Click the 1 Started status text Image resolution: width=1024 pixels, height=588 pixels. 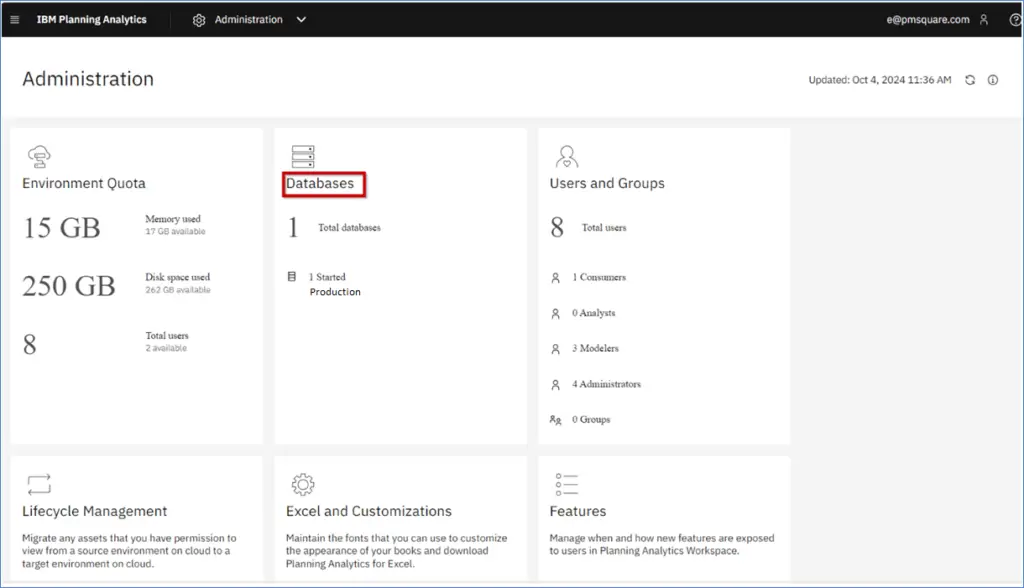327,277
